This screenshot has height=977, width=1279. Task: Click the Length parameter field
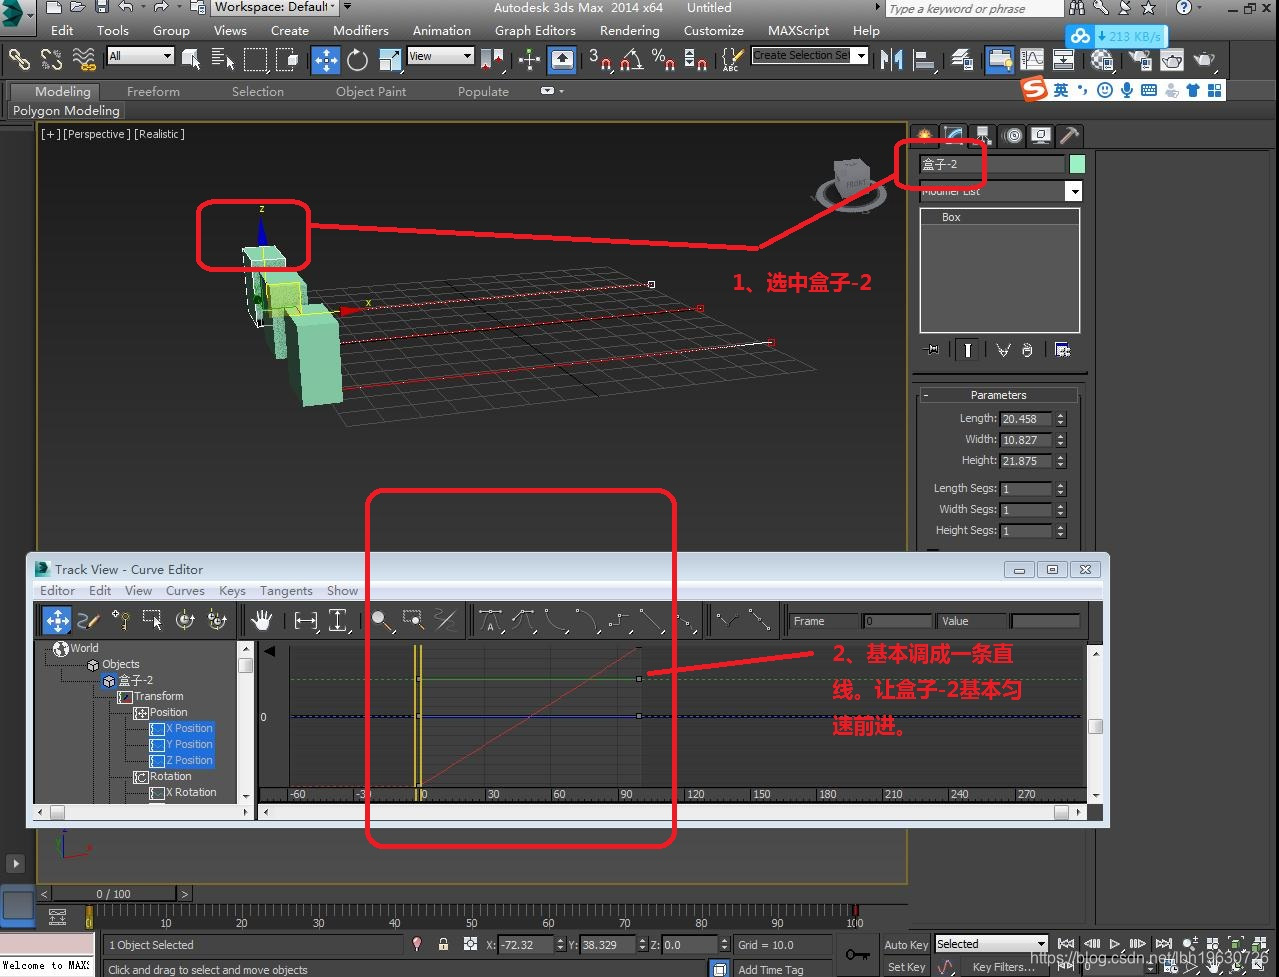1025,419
